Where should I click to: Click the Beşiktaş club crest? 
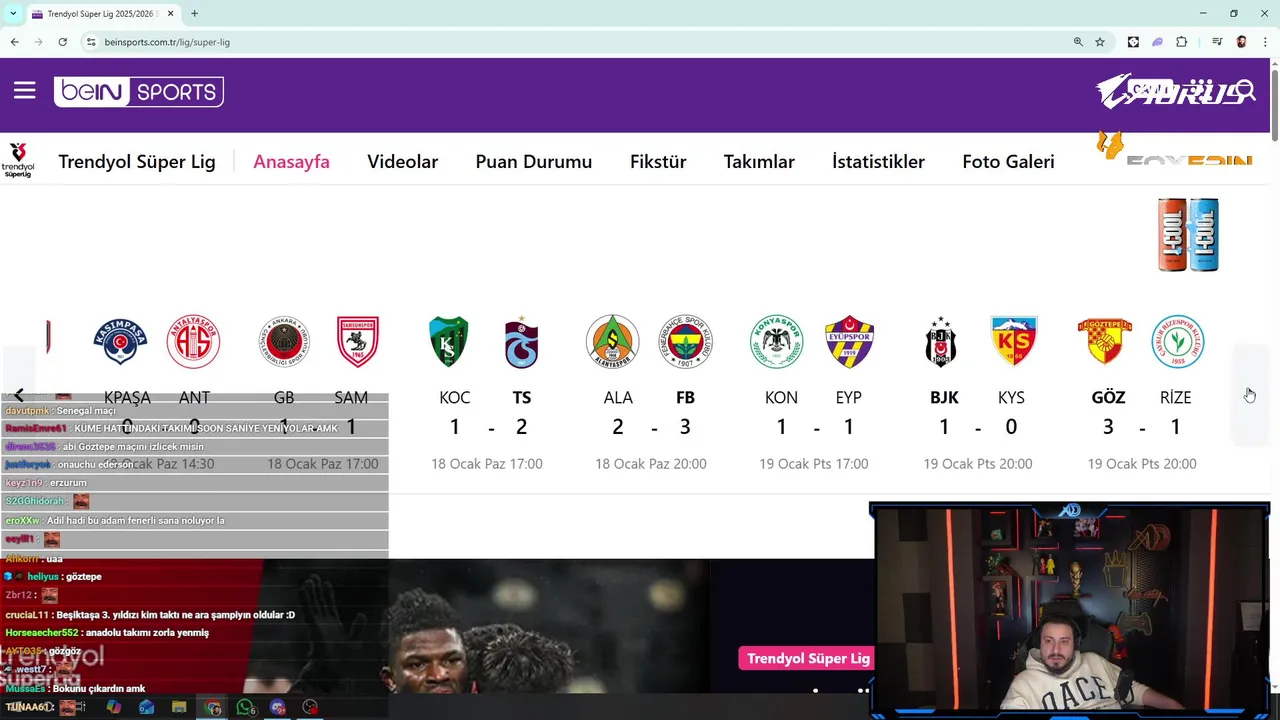click(x=940, y=342)
